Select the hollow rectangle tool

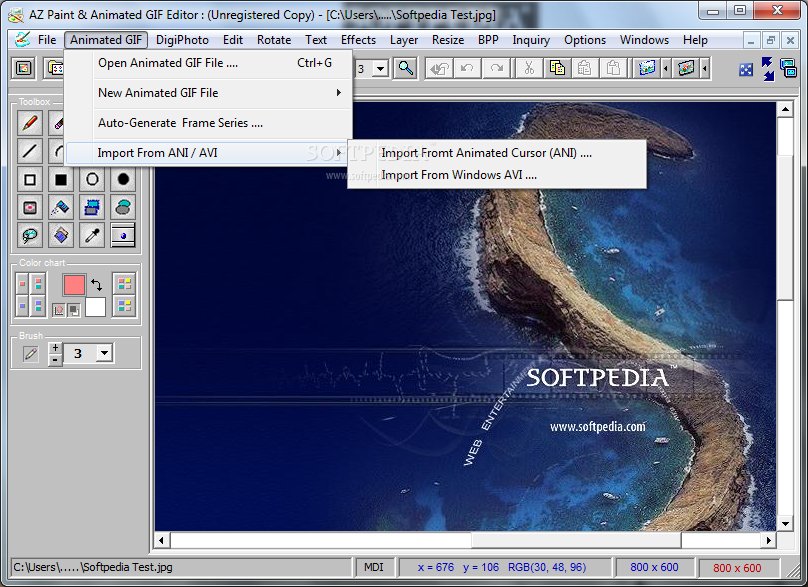click(x=30, y=179)
